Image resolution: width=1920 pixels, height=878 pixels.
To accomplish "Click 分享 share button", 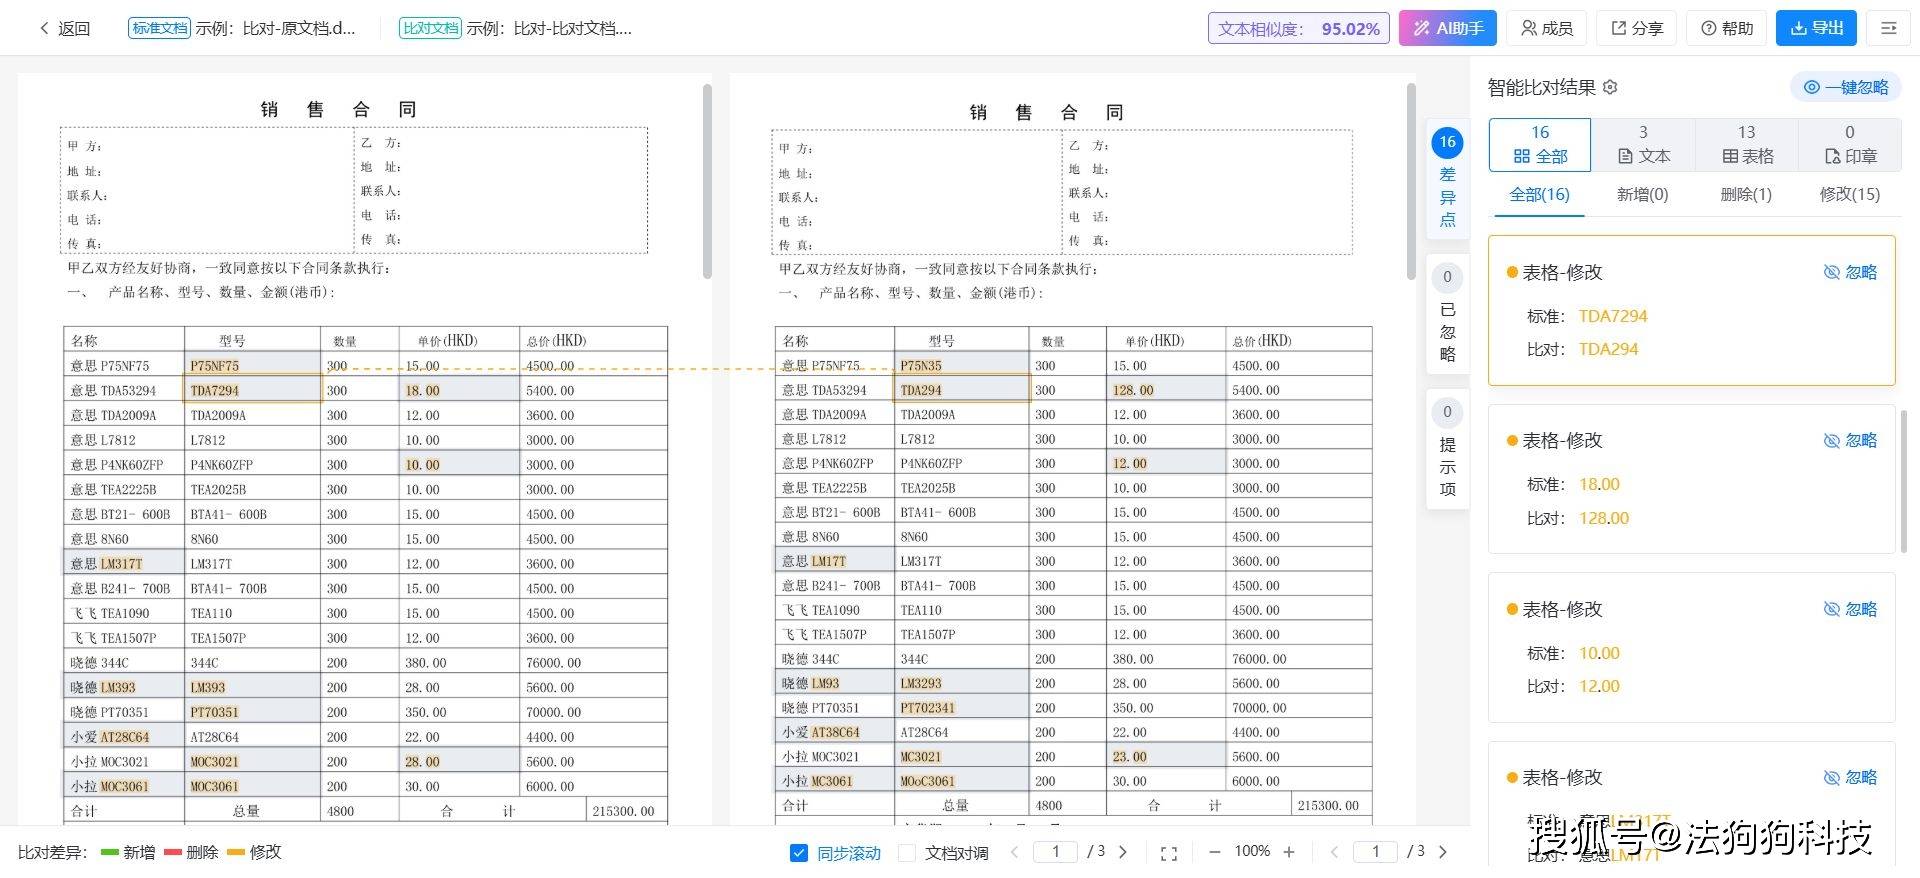I will (1637, 29).
